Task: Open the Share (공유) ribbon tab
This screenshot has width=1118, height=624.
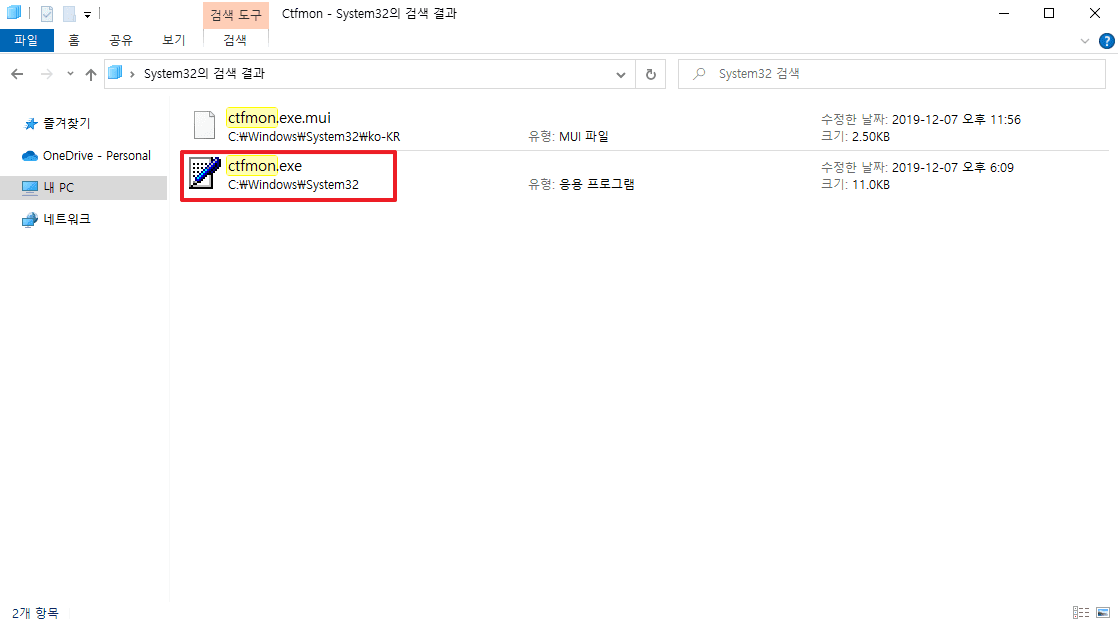Action: coord(120,41)
